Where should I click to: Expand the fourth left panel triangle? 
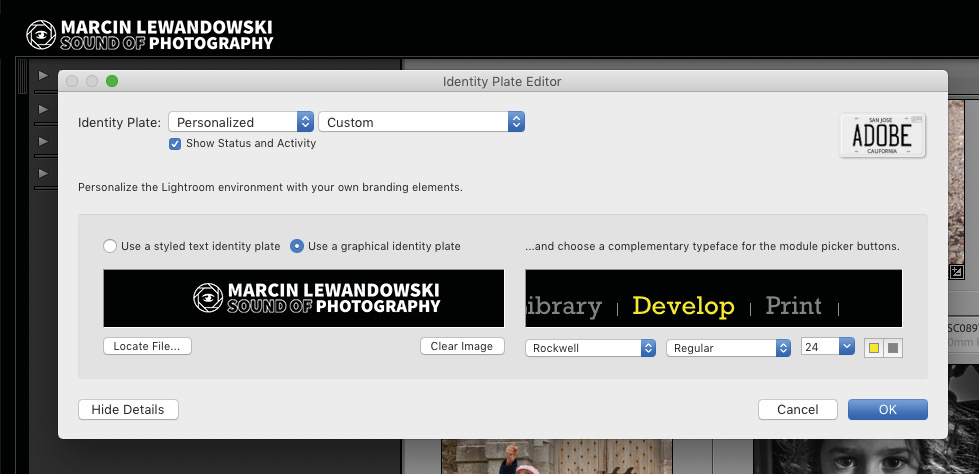point(43,173)
